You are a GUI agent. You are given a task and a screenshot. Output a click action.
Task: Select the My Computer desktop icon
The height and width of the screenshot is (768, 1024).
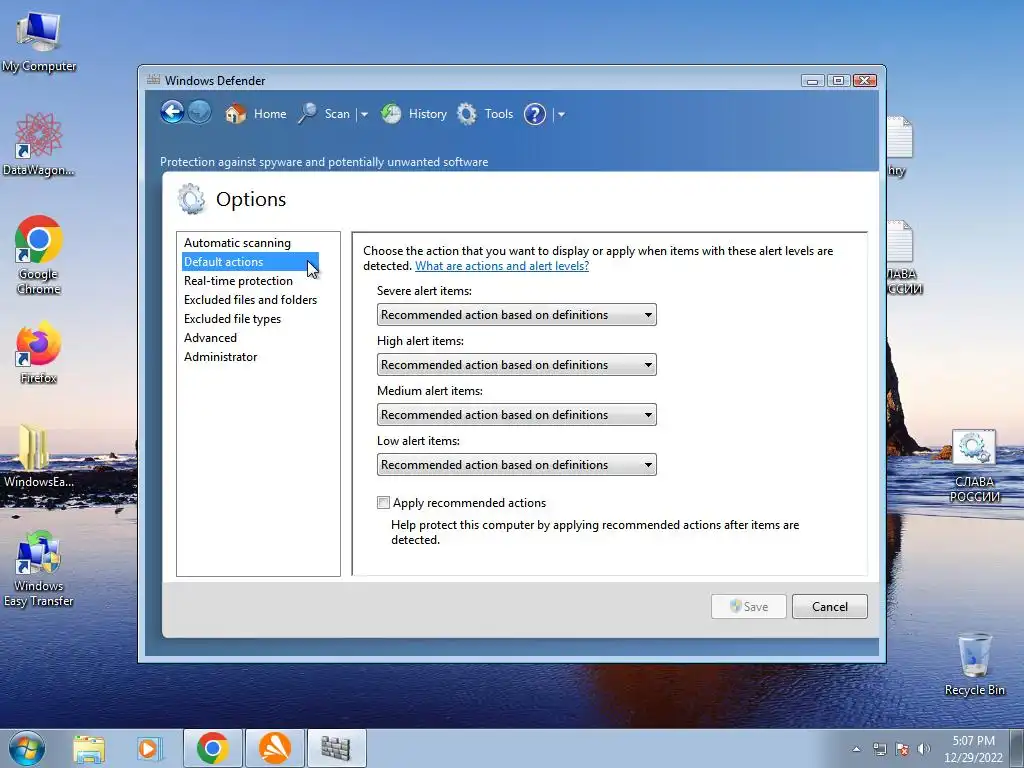tap(39, 41)
